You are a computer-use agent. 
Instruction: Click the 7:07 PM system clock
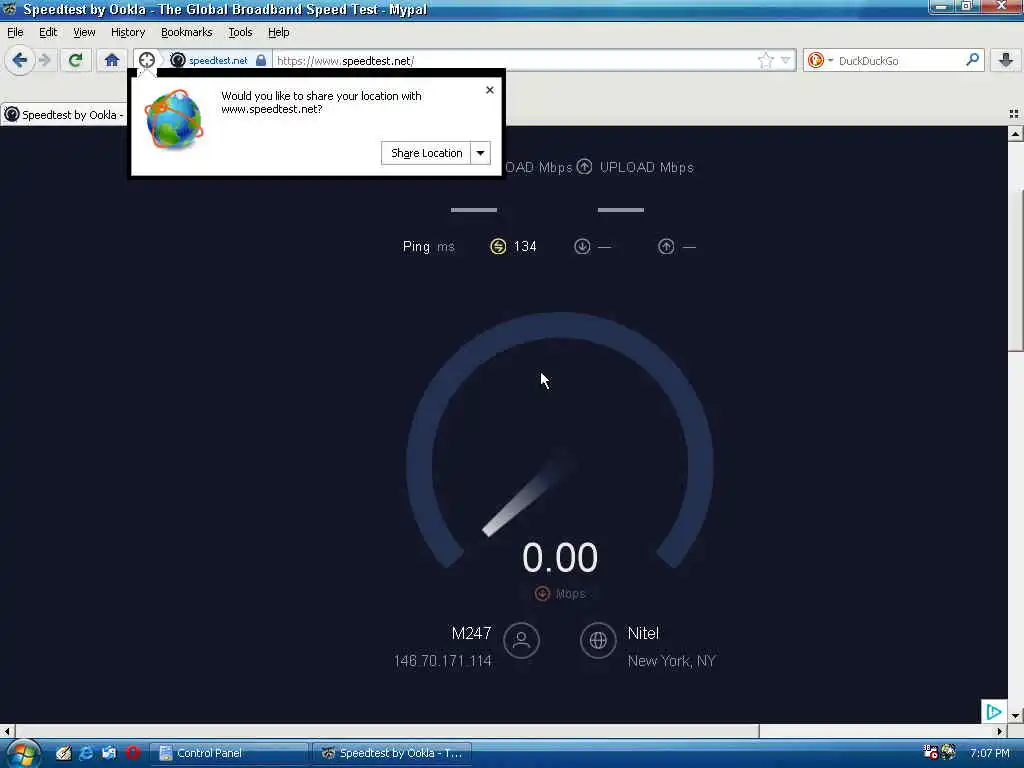(989, 754)
